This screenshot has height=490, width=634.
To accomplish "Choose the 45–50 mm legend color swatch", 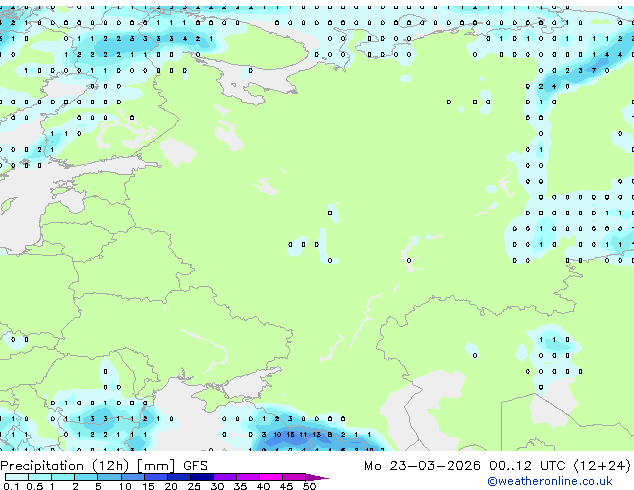I will 294,477.
